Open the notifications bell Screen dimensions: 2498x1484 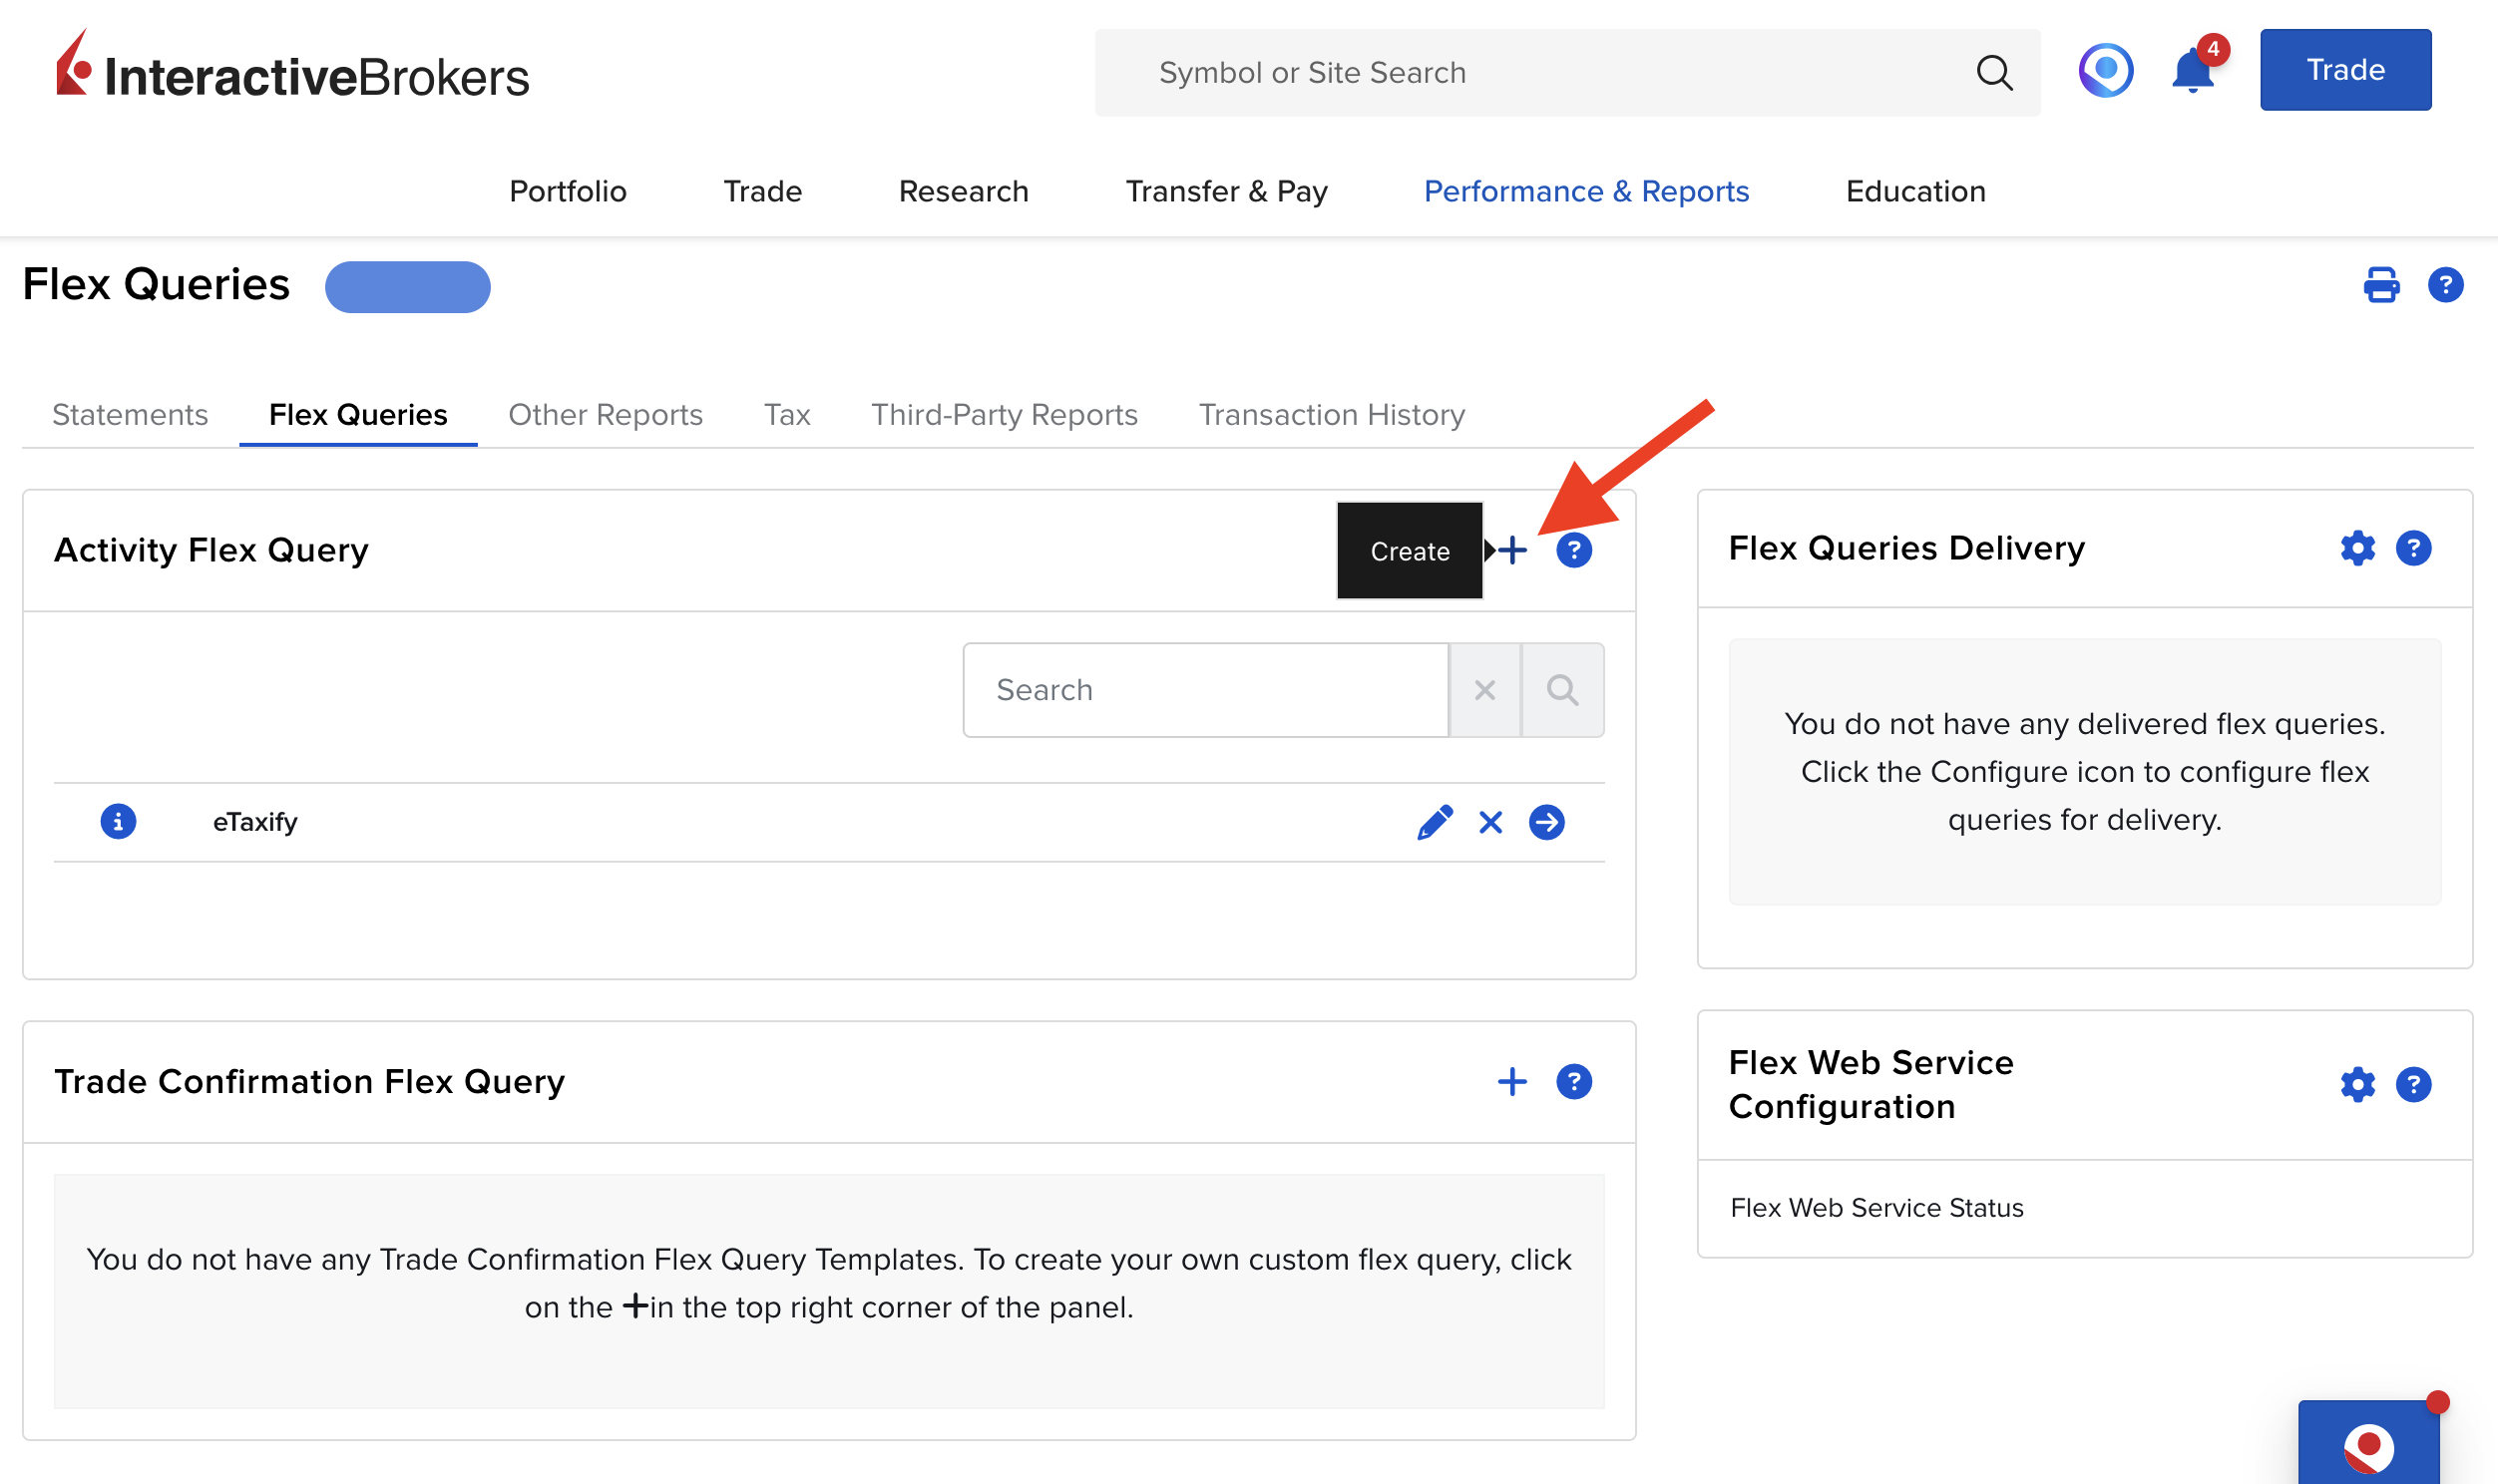click(x=2194, y=69)
